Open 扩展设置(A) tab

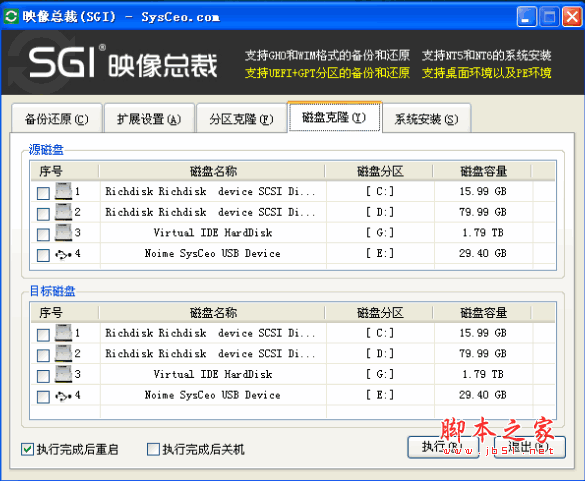point(149,119)
